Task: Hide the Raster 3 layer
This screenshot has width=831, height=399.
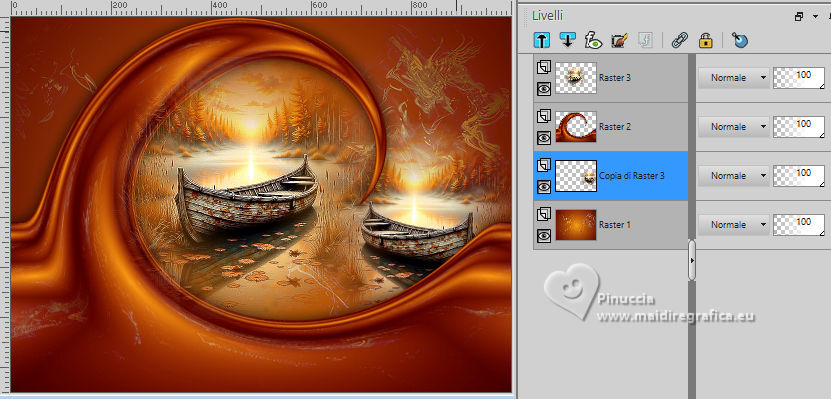Action: (544, 89)
